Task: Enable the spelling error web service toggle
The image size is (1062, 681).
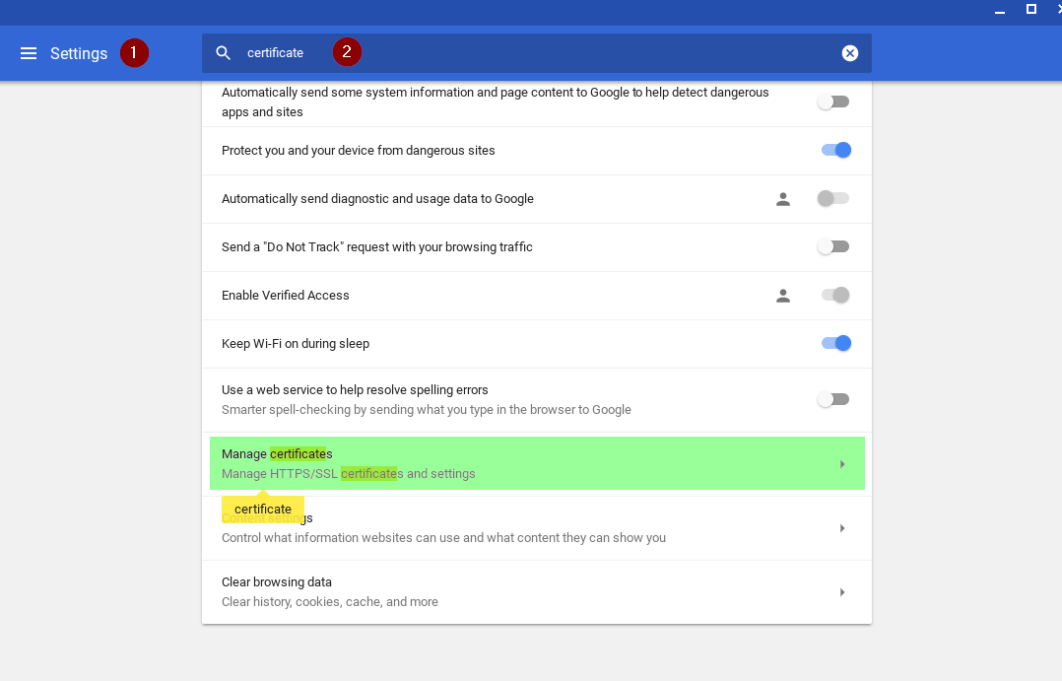Action: click(x=833, y=398)
